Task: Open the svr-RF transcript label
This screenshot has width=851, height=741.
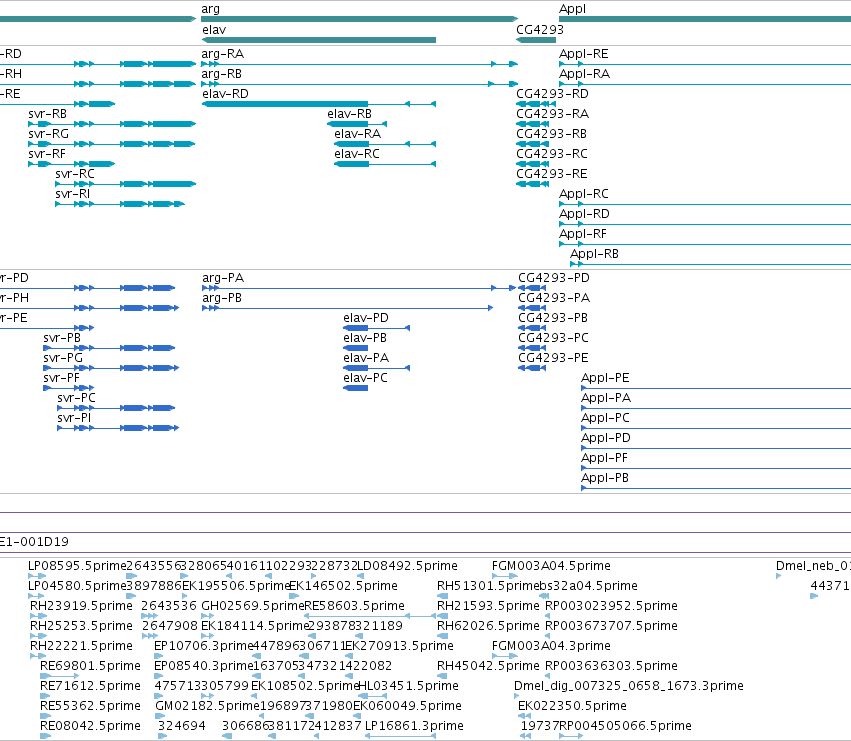Action: pos(47,154)
